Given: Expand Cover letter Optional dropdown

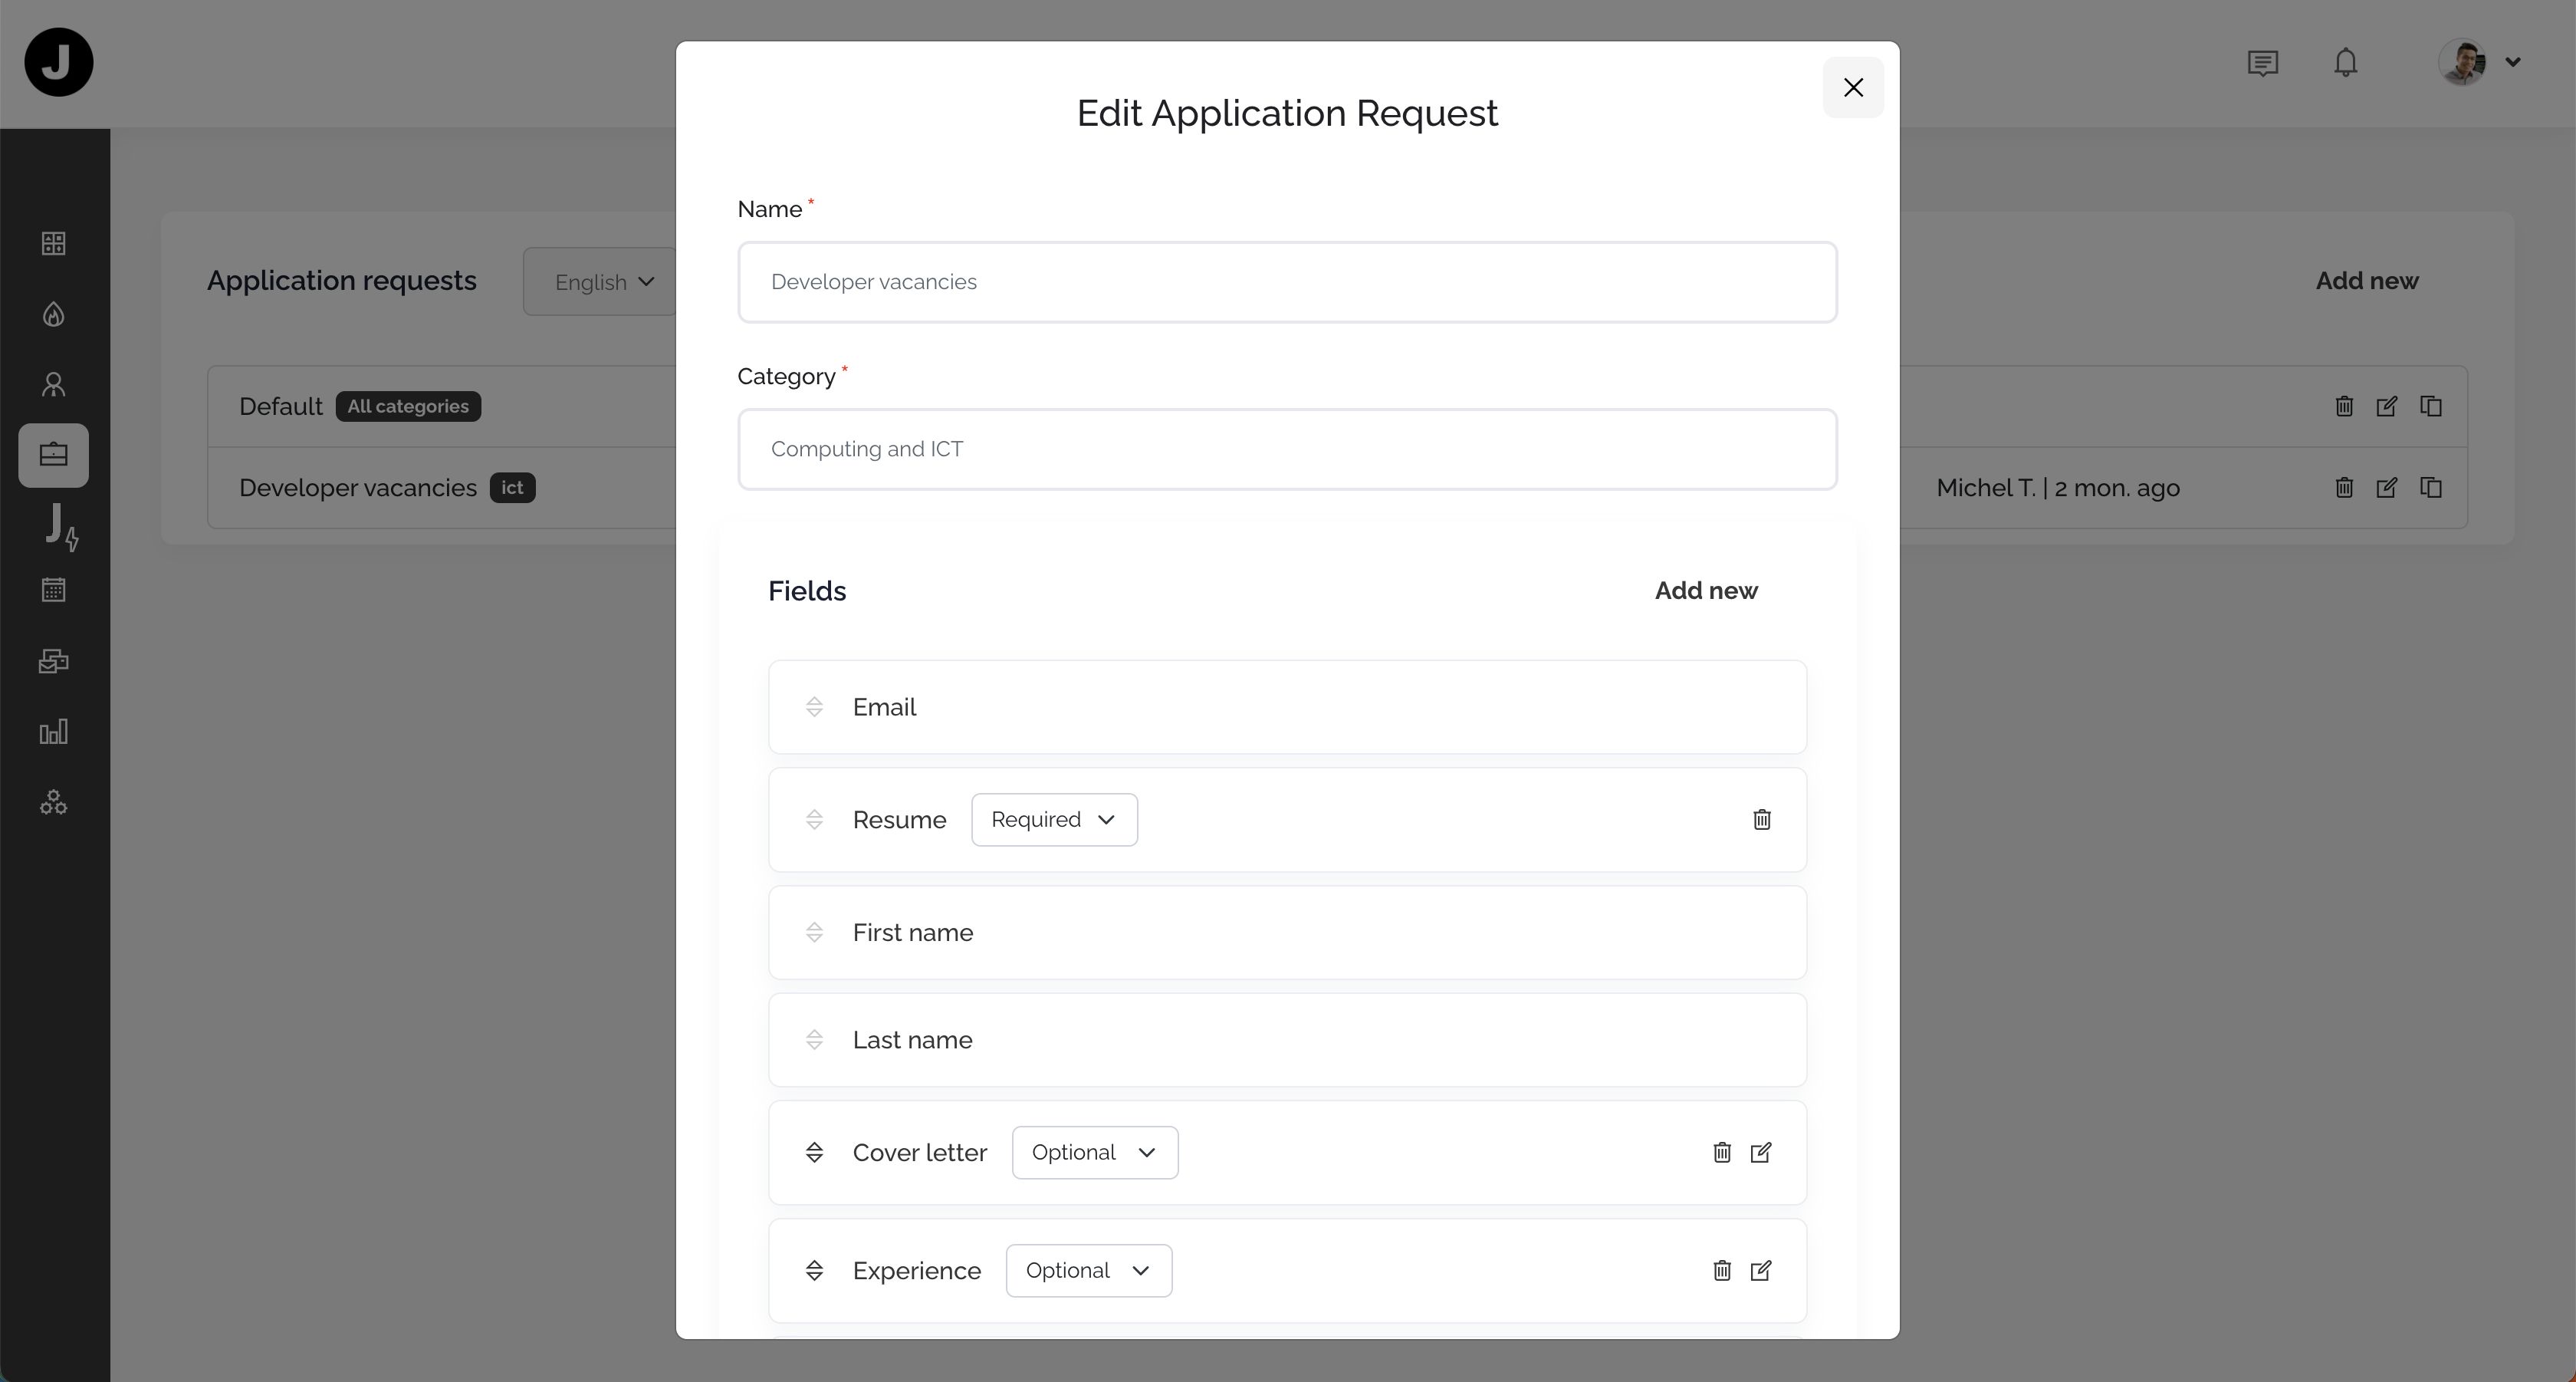Looking at the screenshot, I should (1094, 1153).
